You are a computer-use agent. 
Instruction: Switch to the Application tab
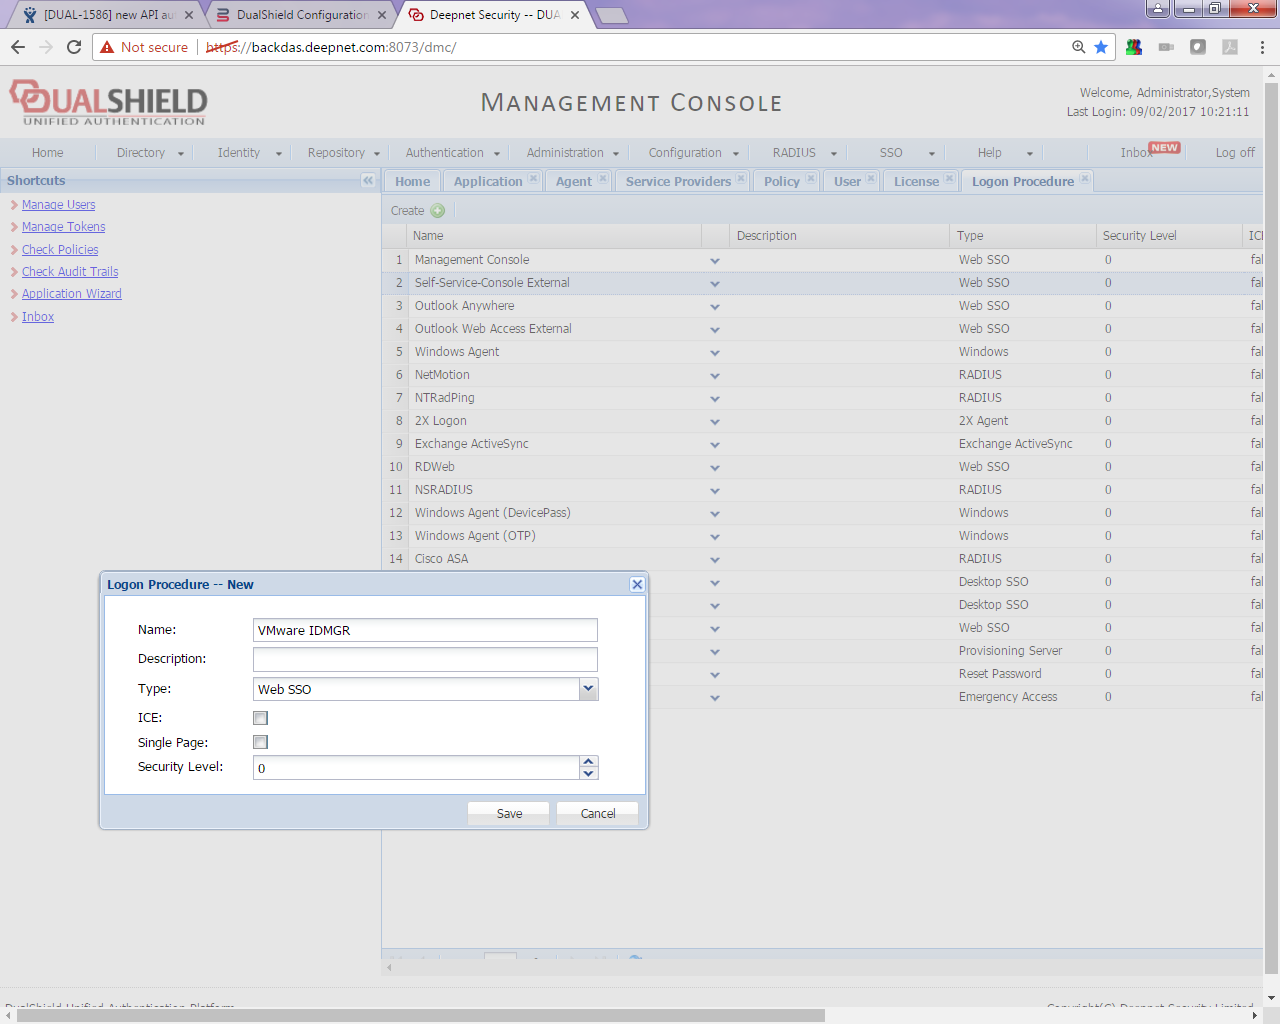coord(488,182)
